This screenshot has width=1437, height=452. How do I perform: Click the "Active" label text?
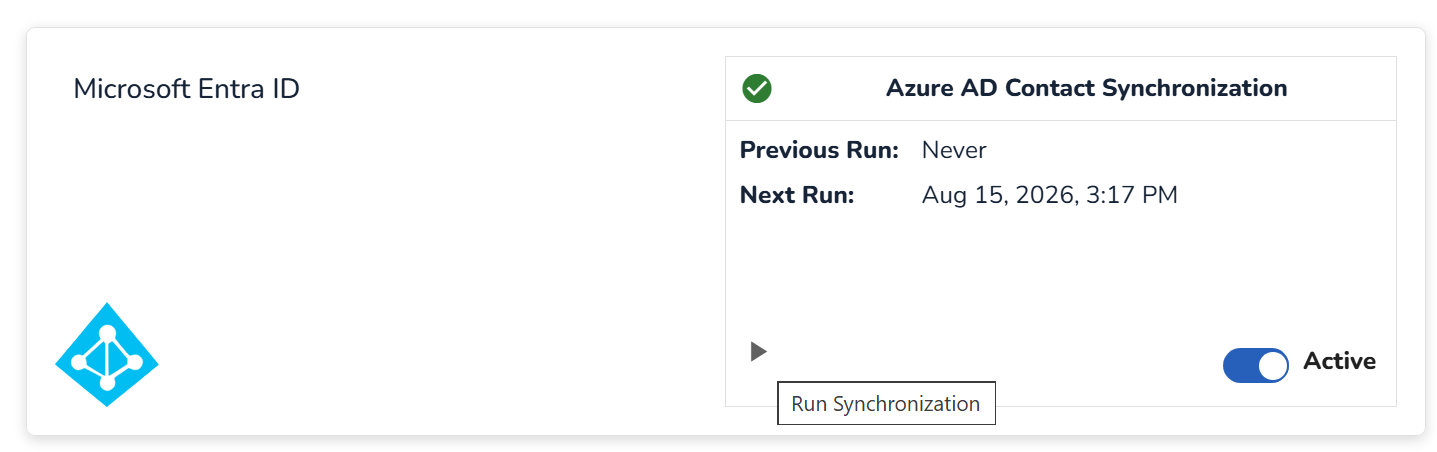click(1339, 361)
